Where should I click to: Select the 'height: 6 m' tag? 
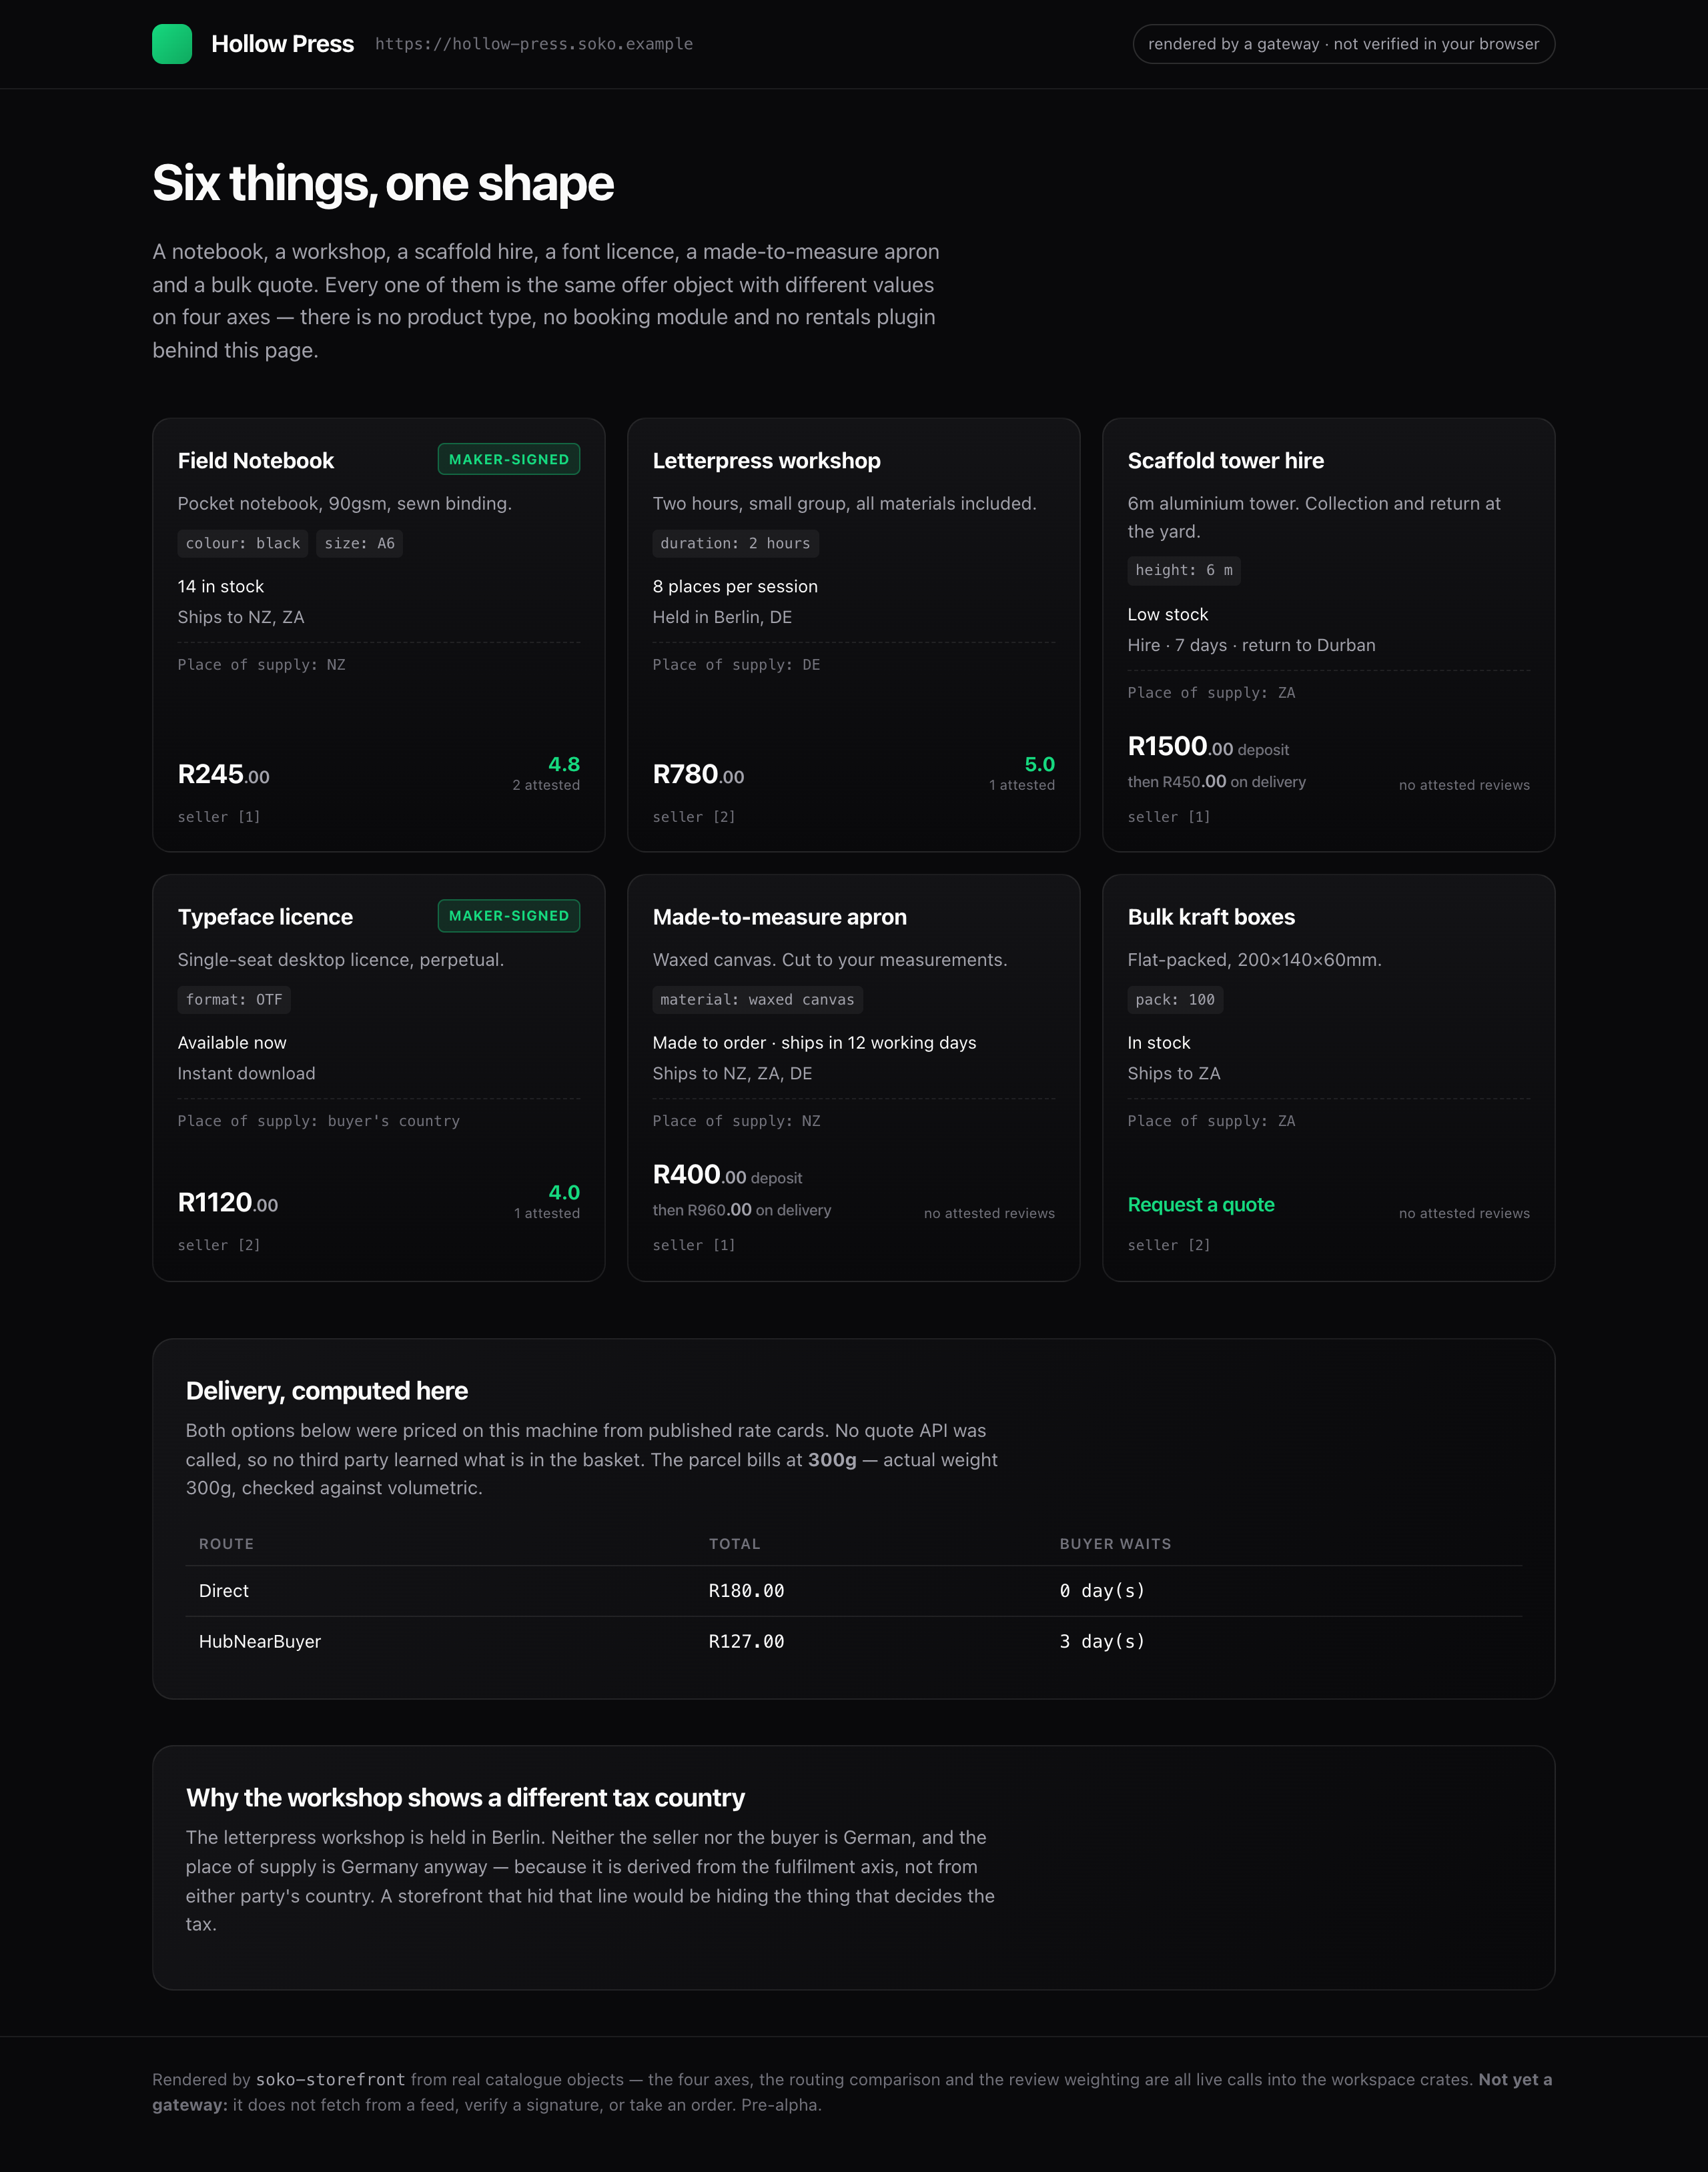(1184, 570)
